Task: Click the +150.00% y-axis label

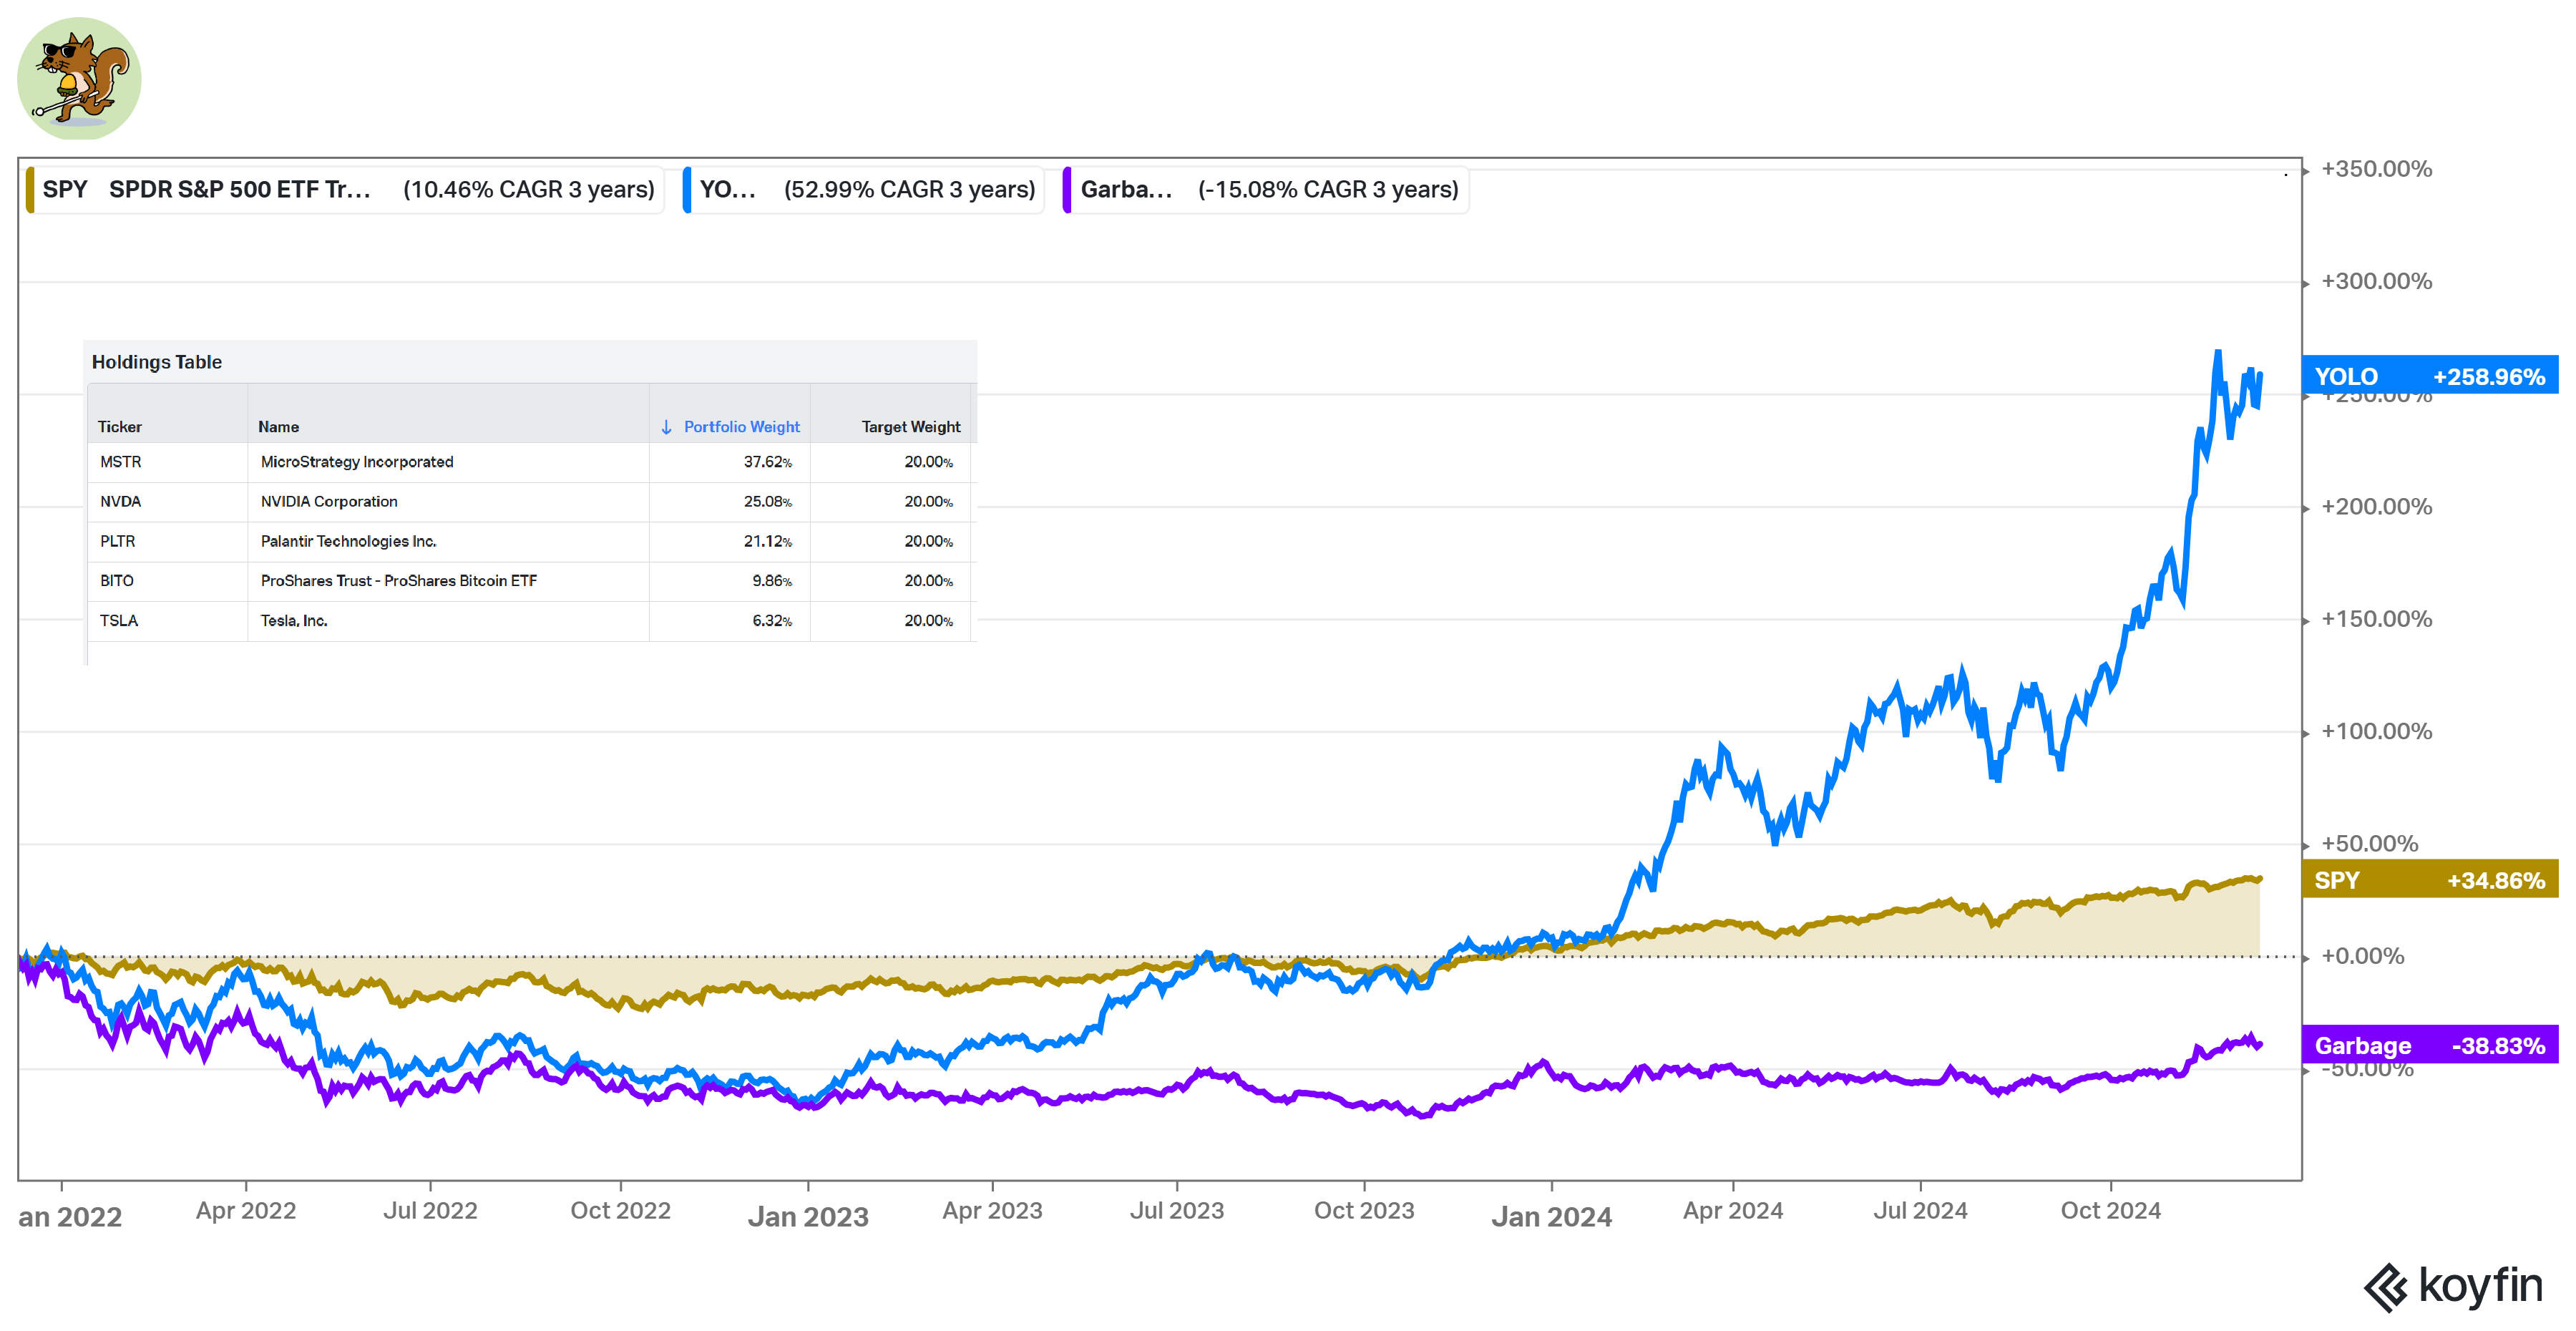Action: coord(2376,619)
